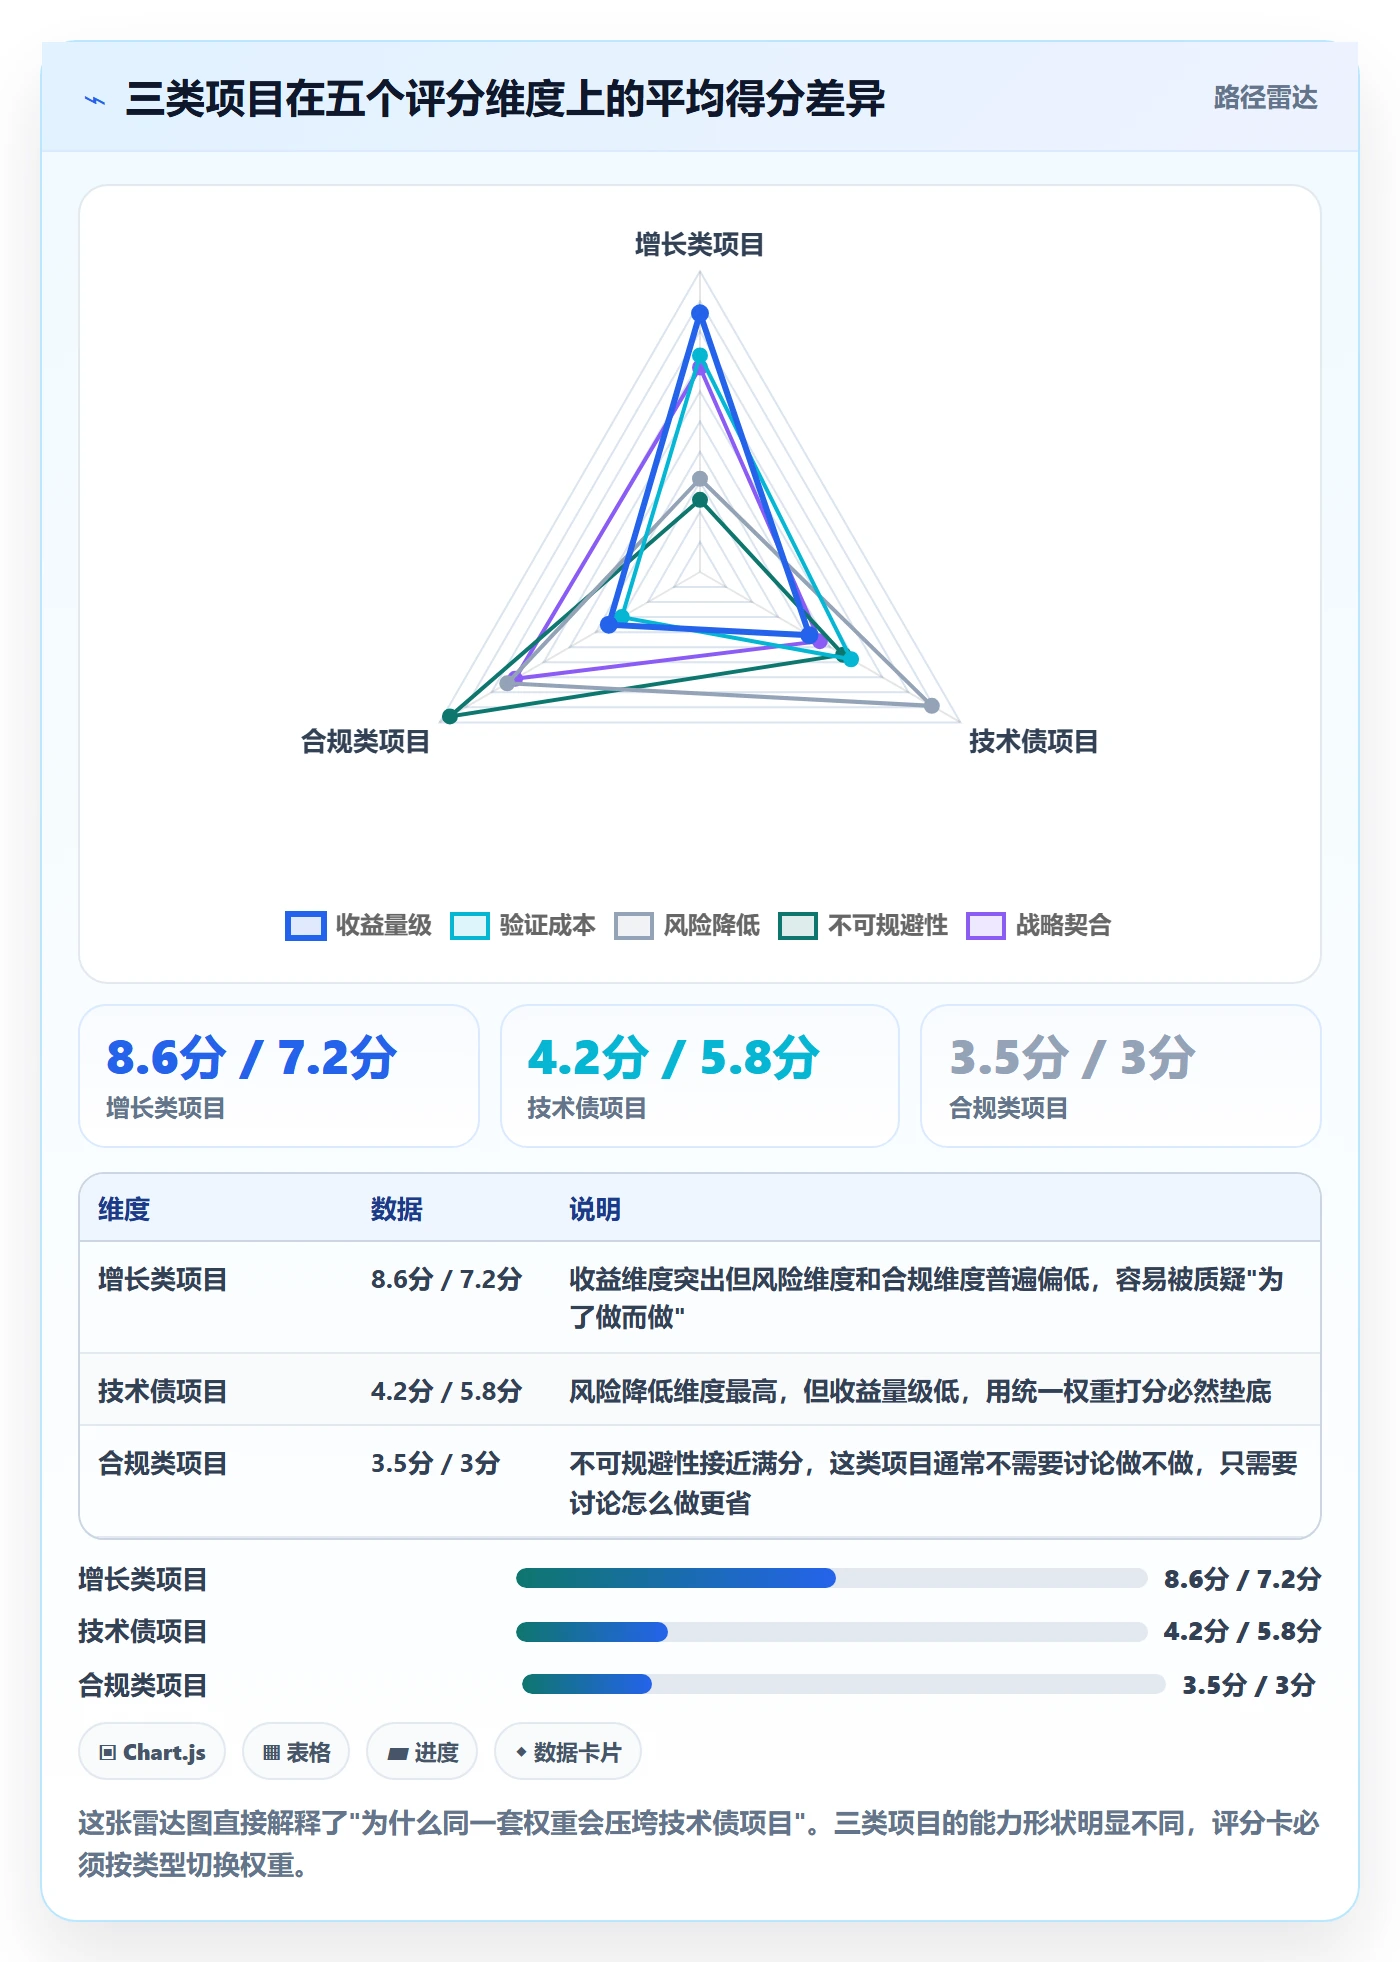Click the 技术债项目 progress bar

click(x=831, y=1632)
